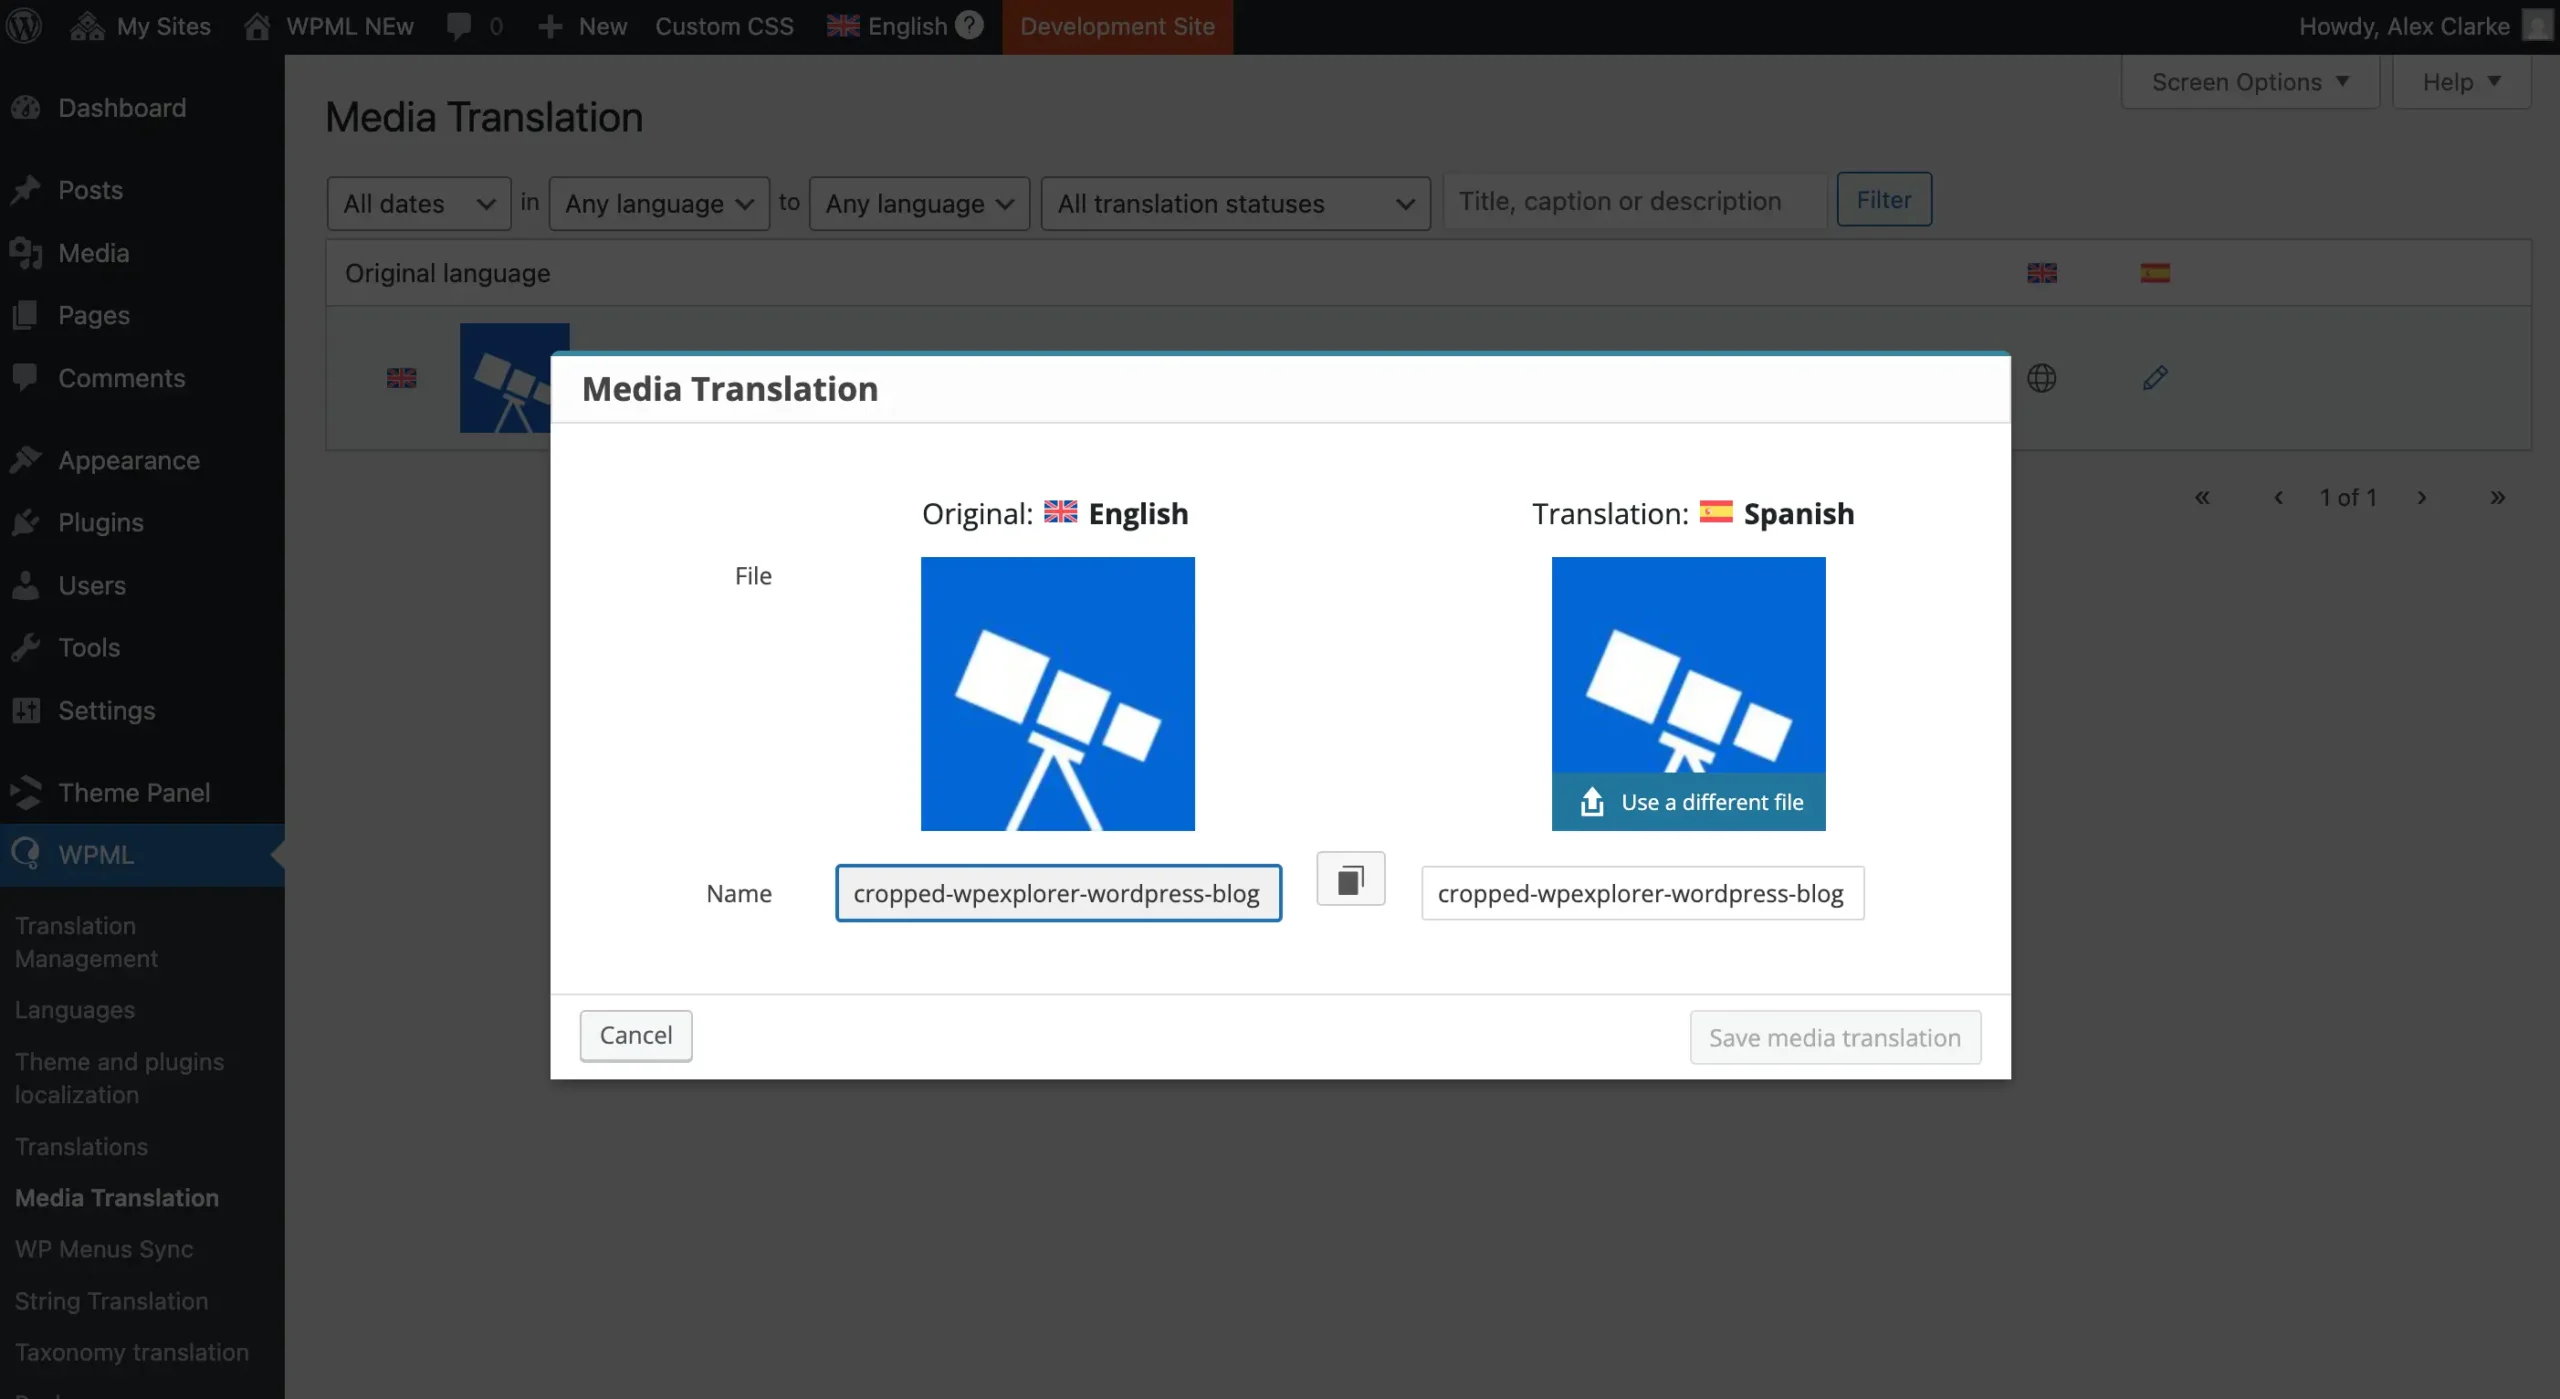This screenshot has width=2560, height=1399.
Task: Open the All dates dropdown
Action: coord(419,204)
